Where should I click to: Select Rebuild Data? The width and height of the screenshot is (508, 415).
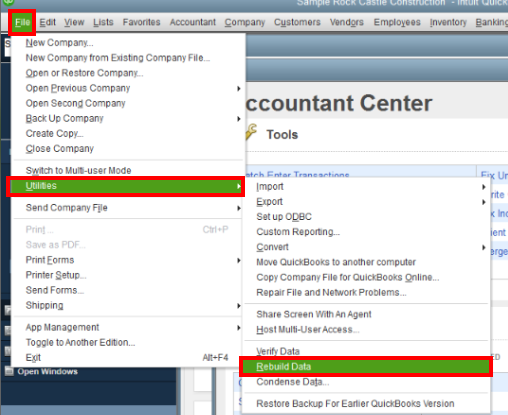(x=366, y=367)
